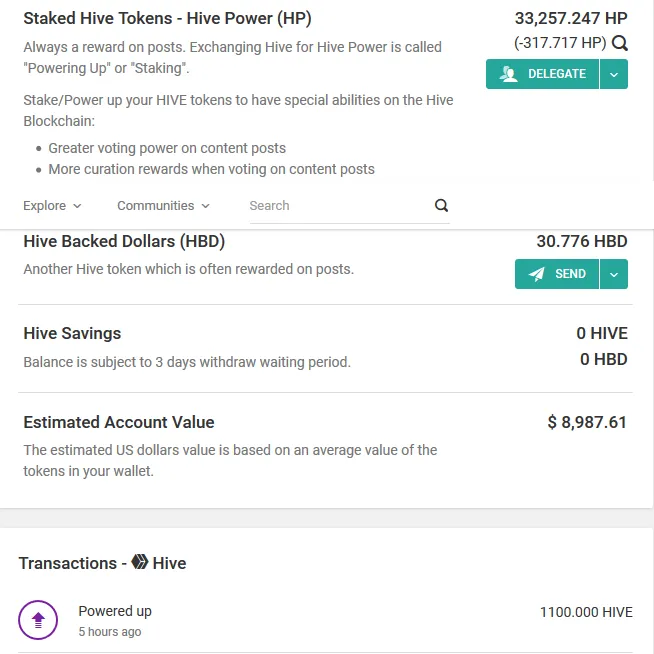This screenshot has height=654, width=654.
Task: Open the dropdown arrow beside SEND
Action: (x=614, y=274)
